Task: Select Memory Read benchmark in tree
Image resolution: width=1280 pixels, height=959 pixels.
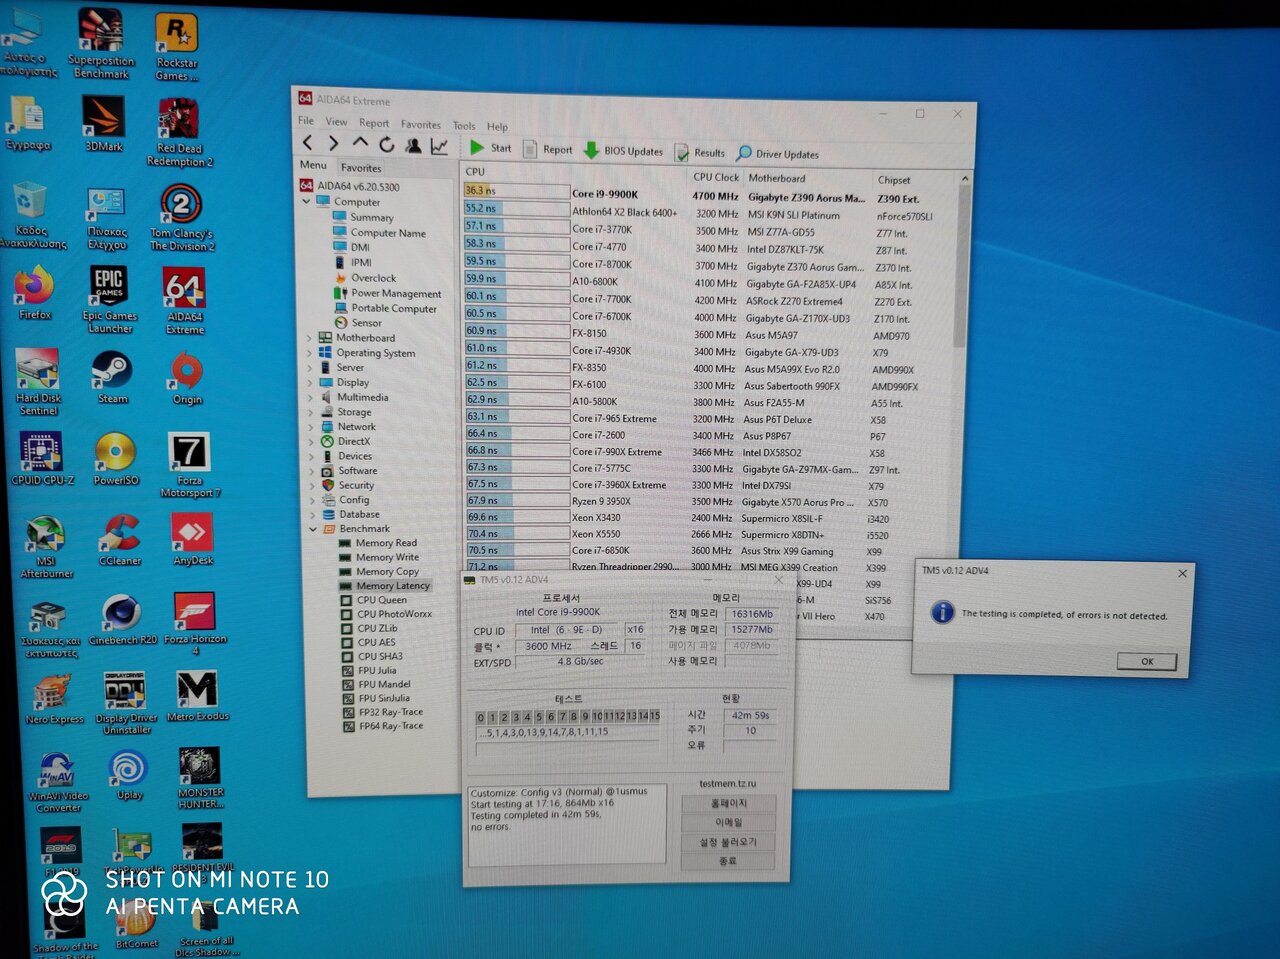Action: pyautogui.click(x=386, y=543)
